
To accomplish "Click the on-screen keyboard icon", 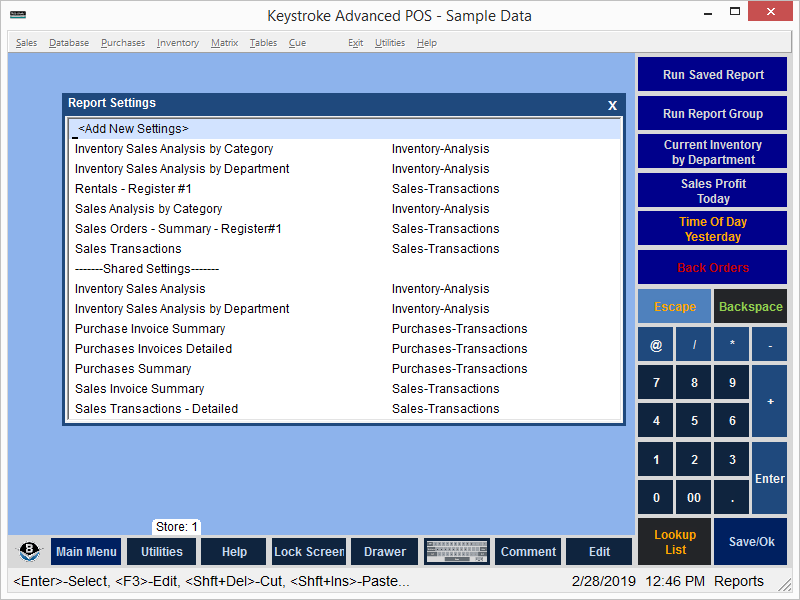I will pos(456,552).
